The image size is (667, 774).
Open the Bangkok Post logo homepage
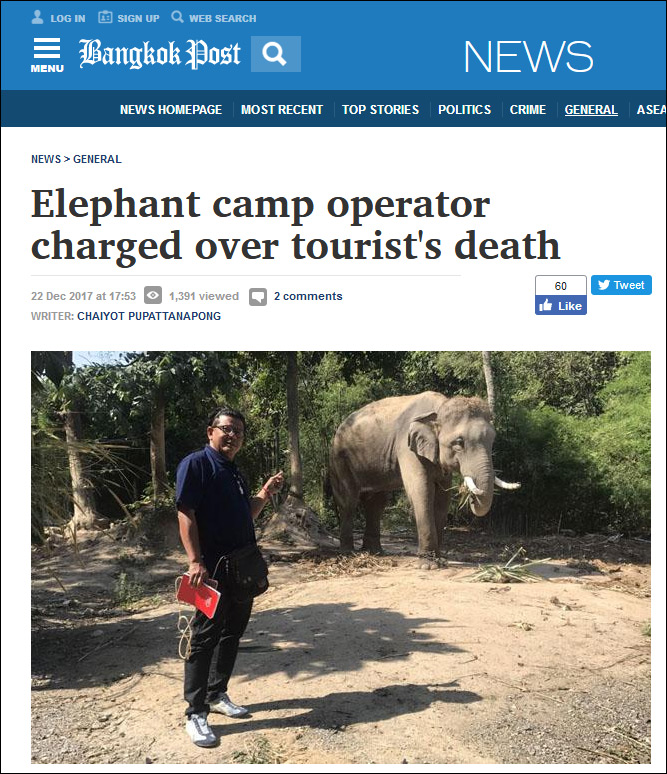(x=159, y=54)
